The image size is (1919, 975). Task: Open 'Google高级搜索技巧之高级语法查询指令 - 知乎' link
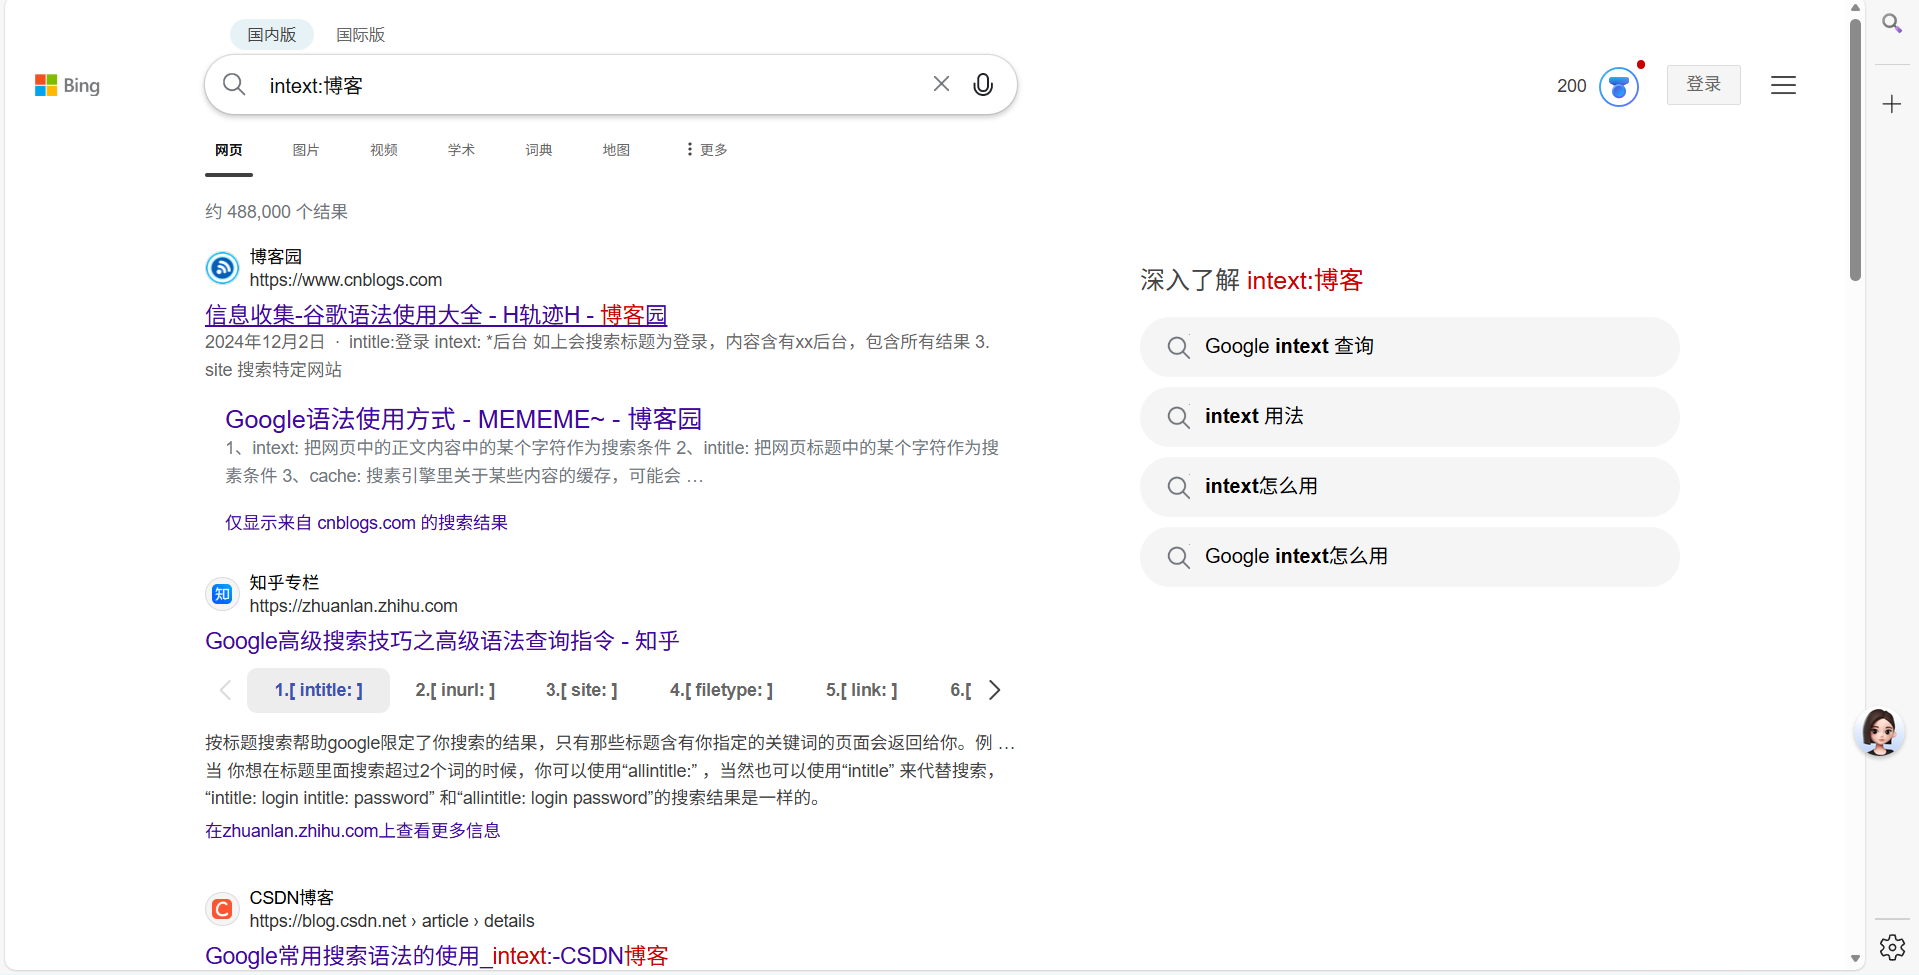442,641
